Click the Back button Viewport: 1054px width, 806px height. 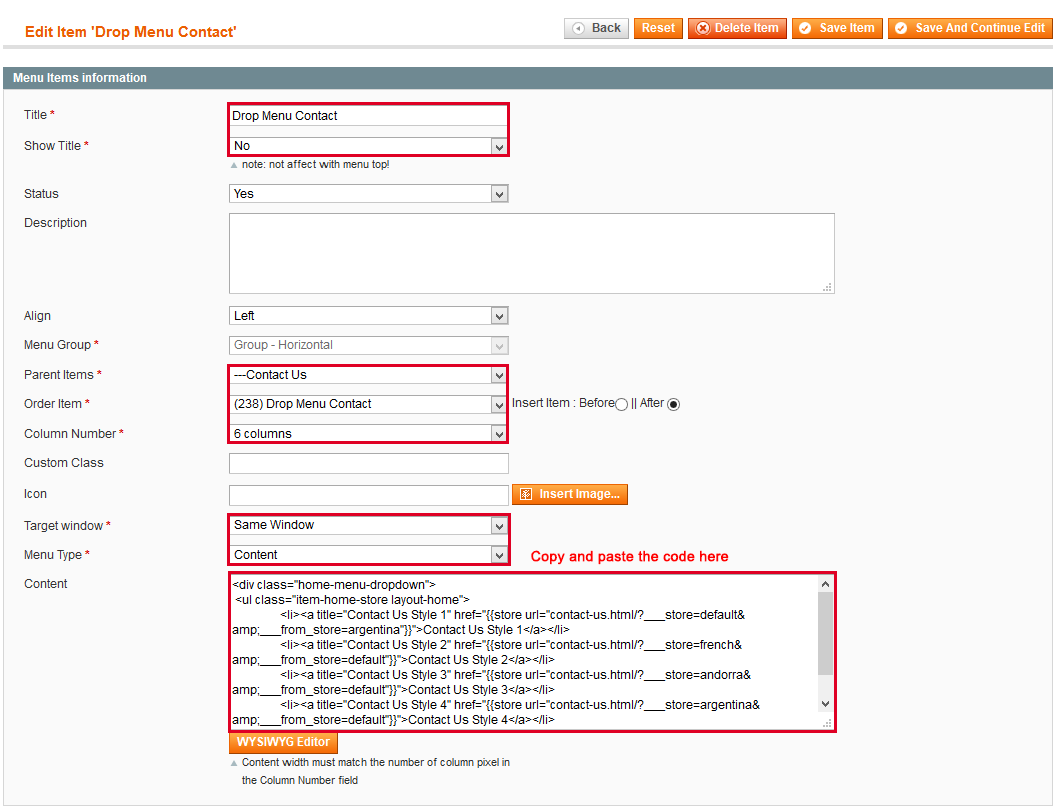(x=596, y=28)
